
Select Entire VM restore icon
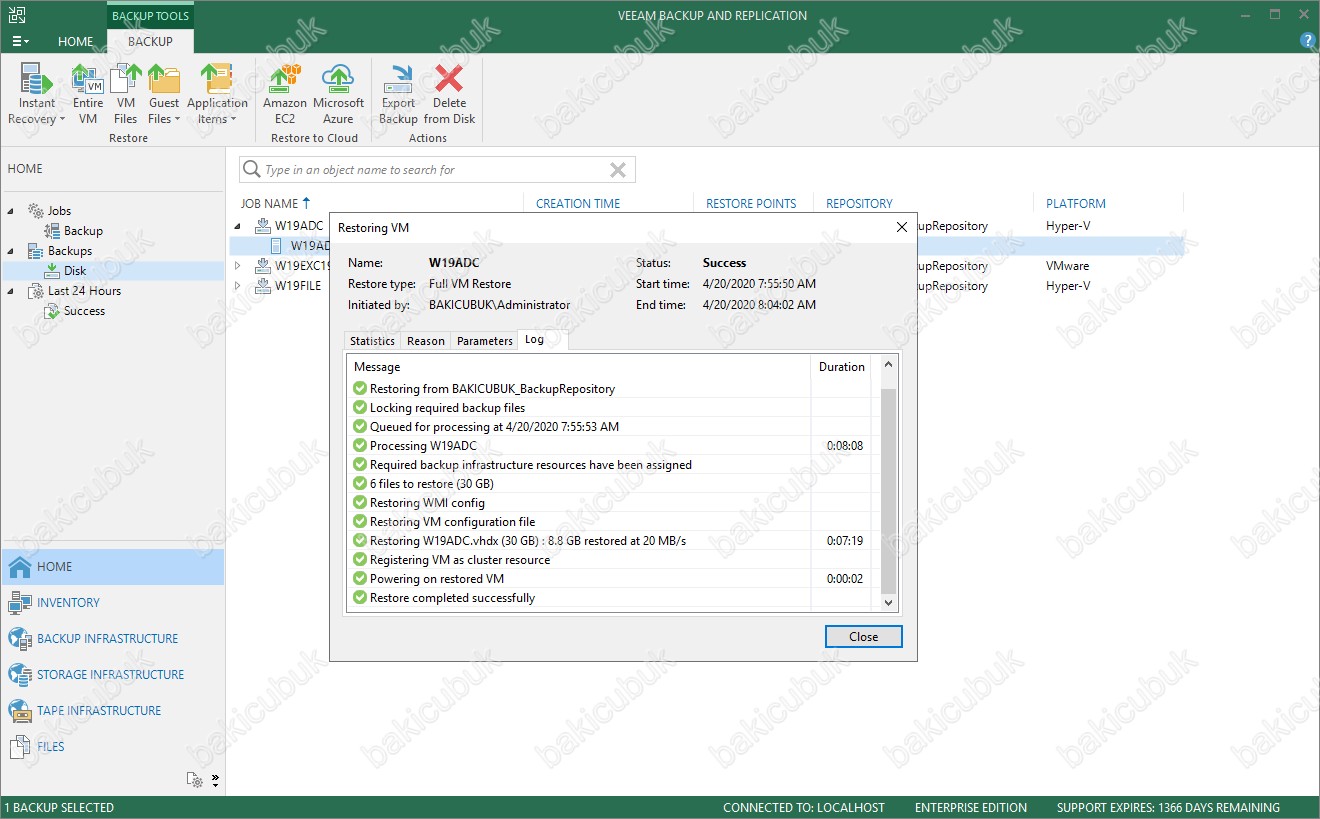point(88,94)
